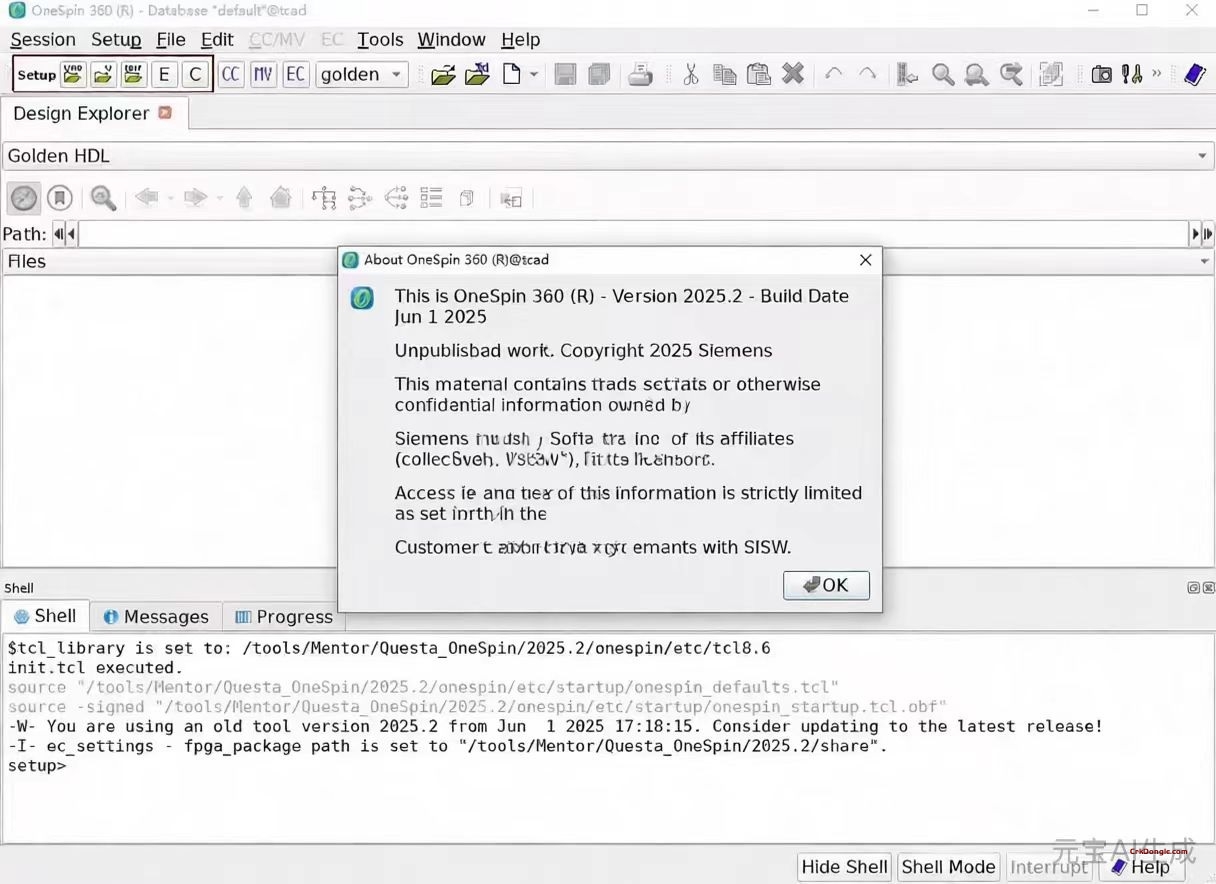Switch to the Messages tab
This screenshot has width=1216, height=884.
coord(156,617)
